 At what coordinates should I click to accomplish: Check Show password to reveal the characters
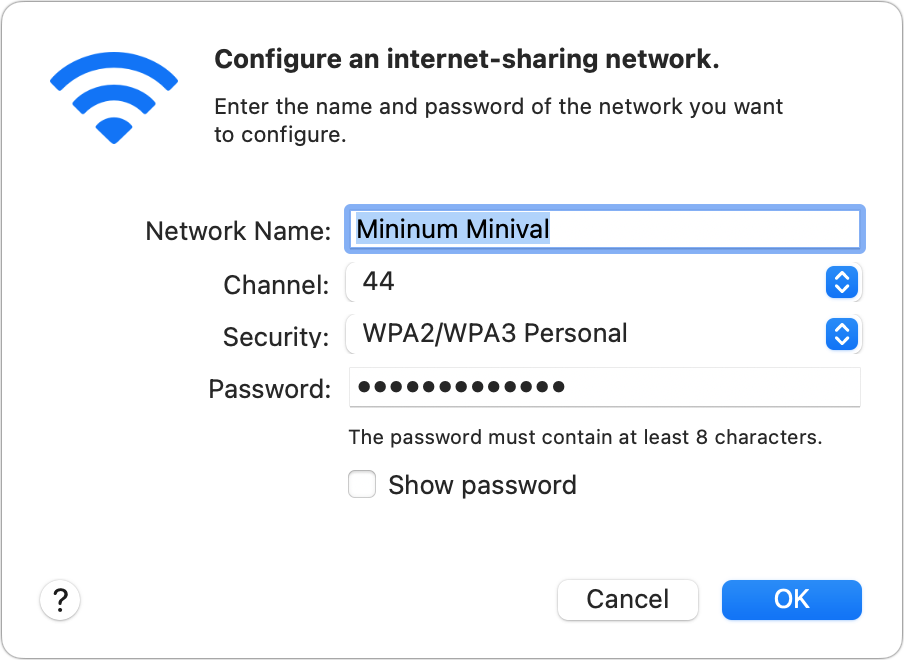click(x=362, y=484)
